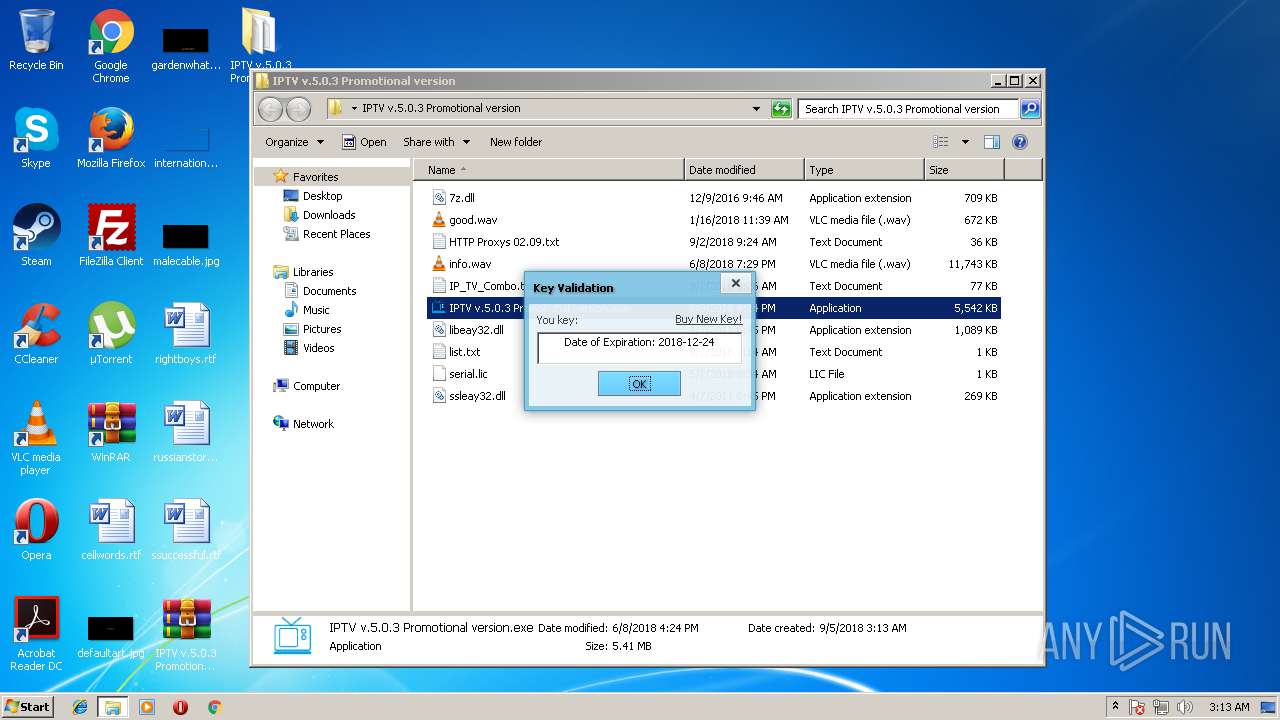The width and height of the screenshot is (1280, 720).
Task: Launch Mozilla Firefox desktop shortcut
Action: pos(111,138)
